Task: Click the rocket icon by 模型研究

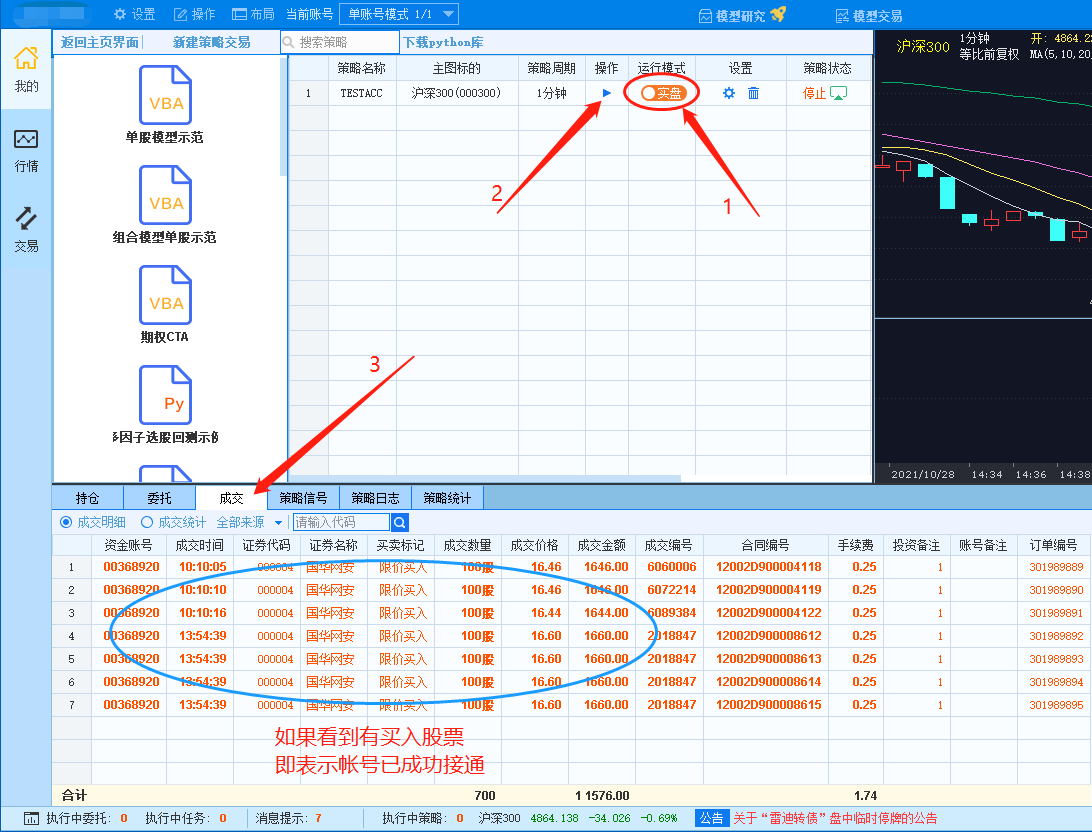Action: (778, 14)
